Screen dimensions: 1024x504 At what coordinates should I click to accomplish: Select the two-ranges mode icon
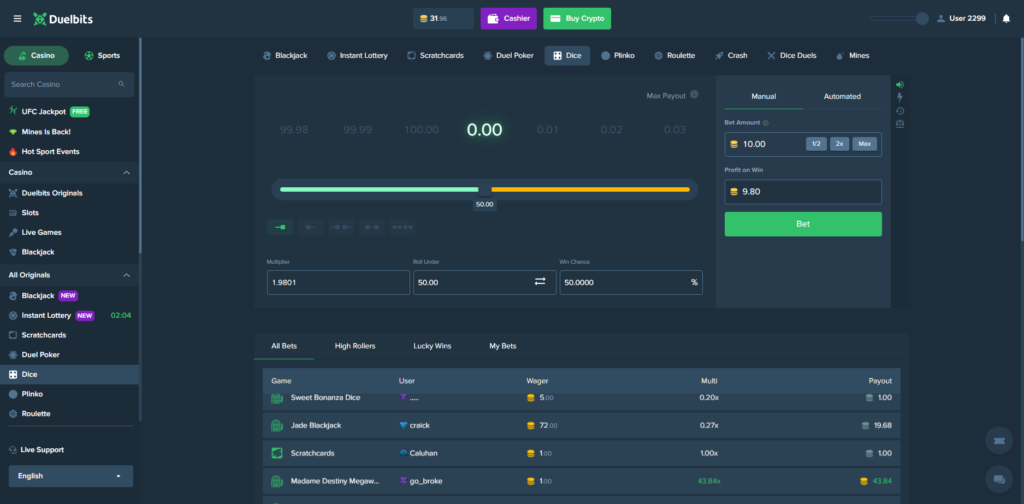[x=402, y=227]
